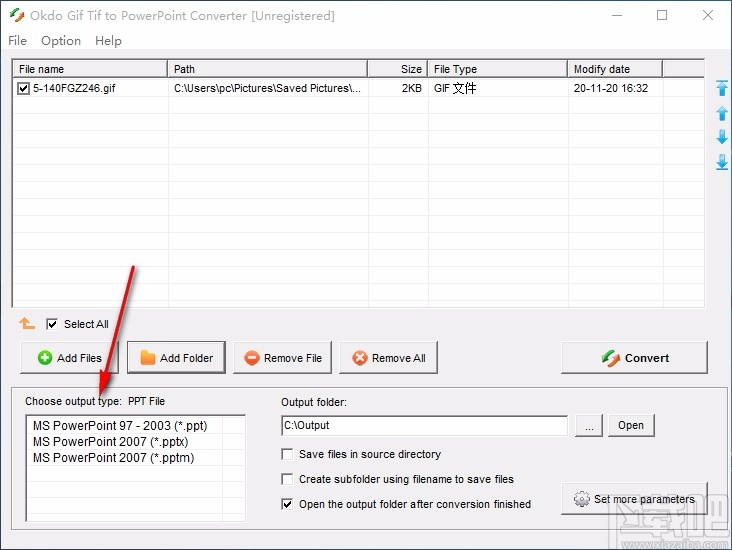732x550 pixels.
Task: Start conversion with the Convert button
Action: pos(634,358)
